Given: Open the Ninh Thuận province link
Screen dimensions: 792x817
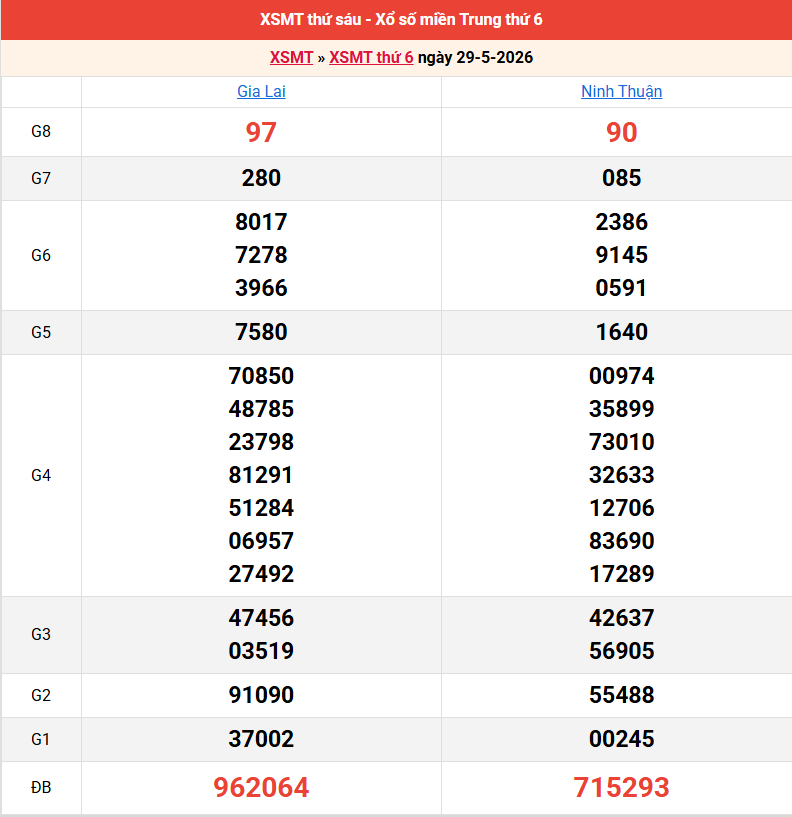Looking at the screenshot, I should pos(622,91).
